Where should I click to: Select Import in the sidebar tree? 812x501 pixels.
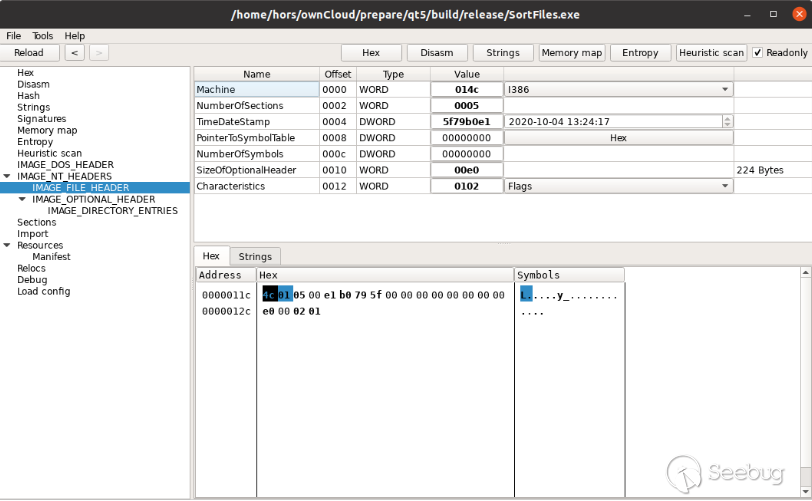tap(32, 234)
